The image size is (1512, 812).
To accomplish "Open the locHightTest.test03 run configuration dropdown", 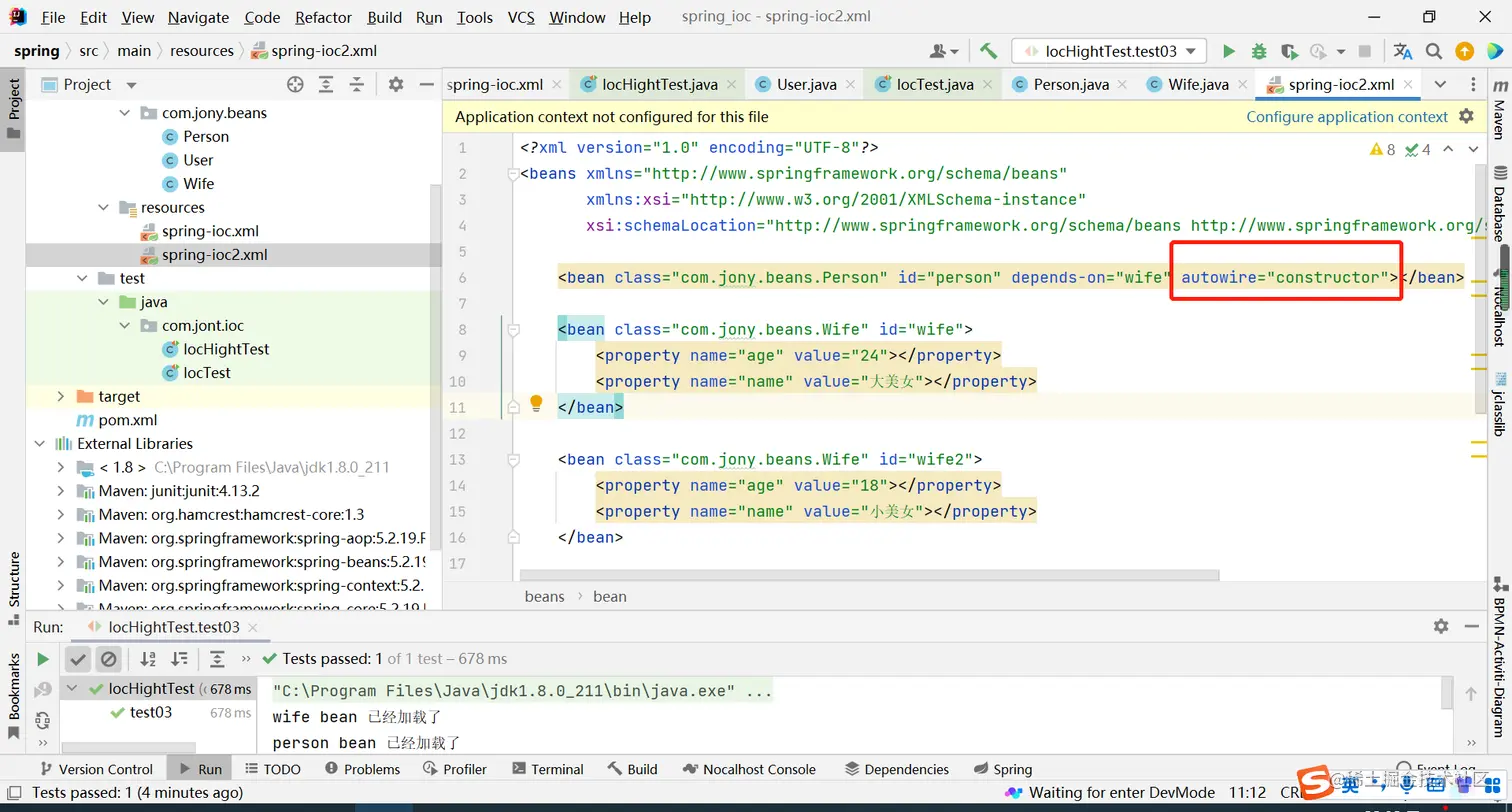I will point(1108,51).
